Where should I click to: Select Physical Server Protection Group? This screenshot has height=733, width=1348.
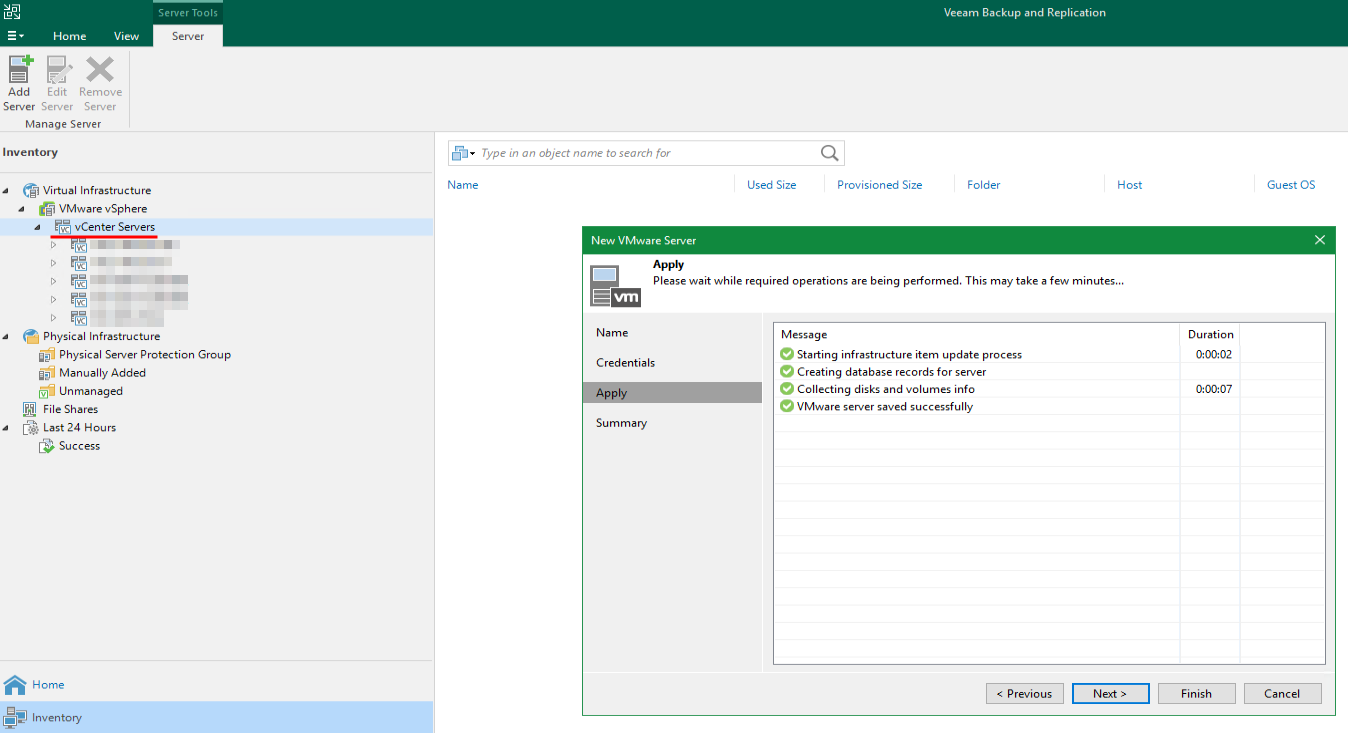[x=144, y=355]
